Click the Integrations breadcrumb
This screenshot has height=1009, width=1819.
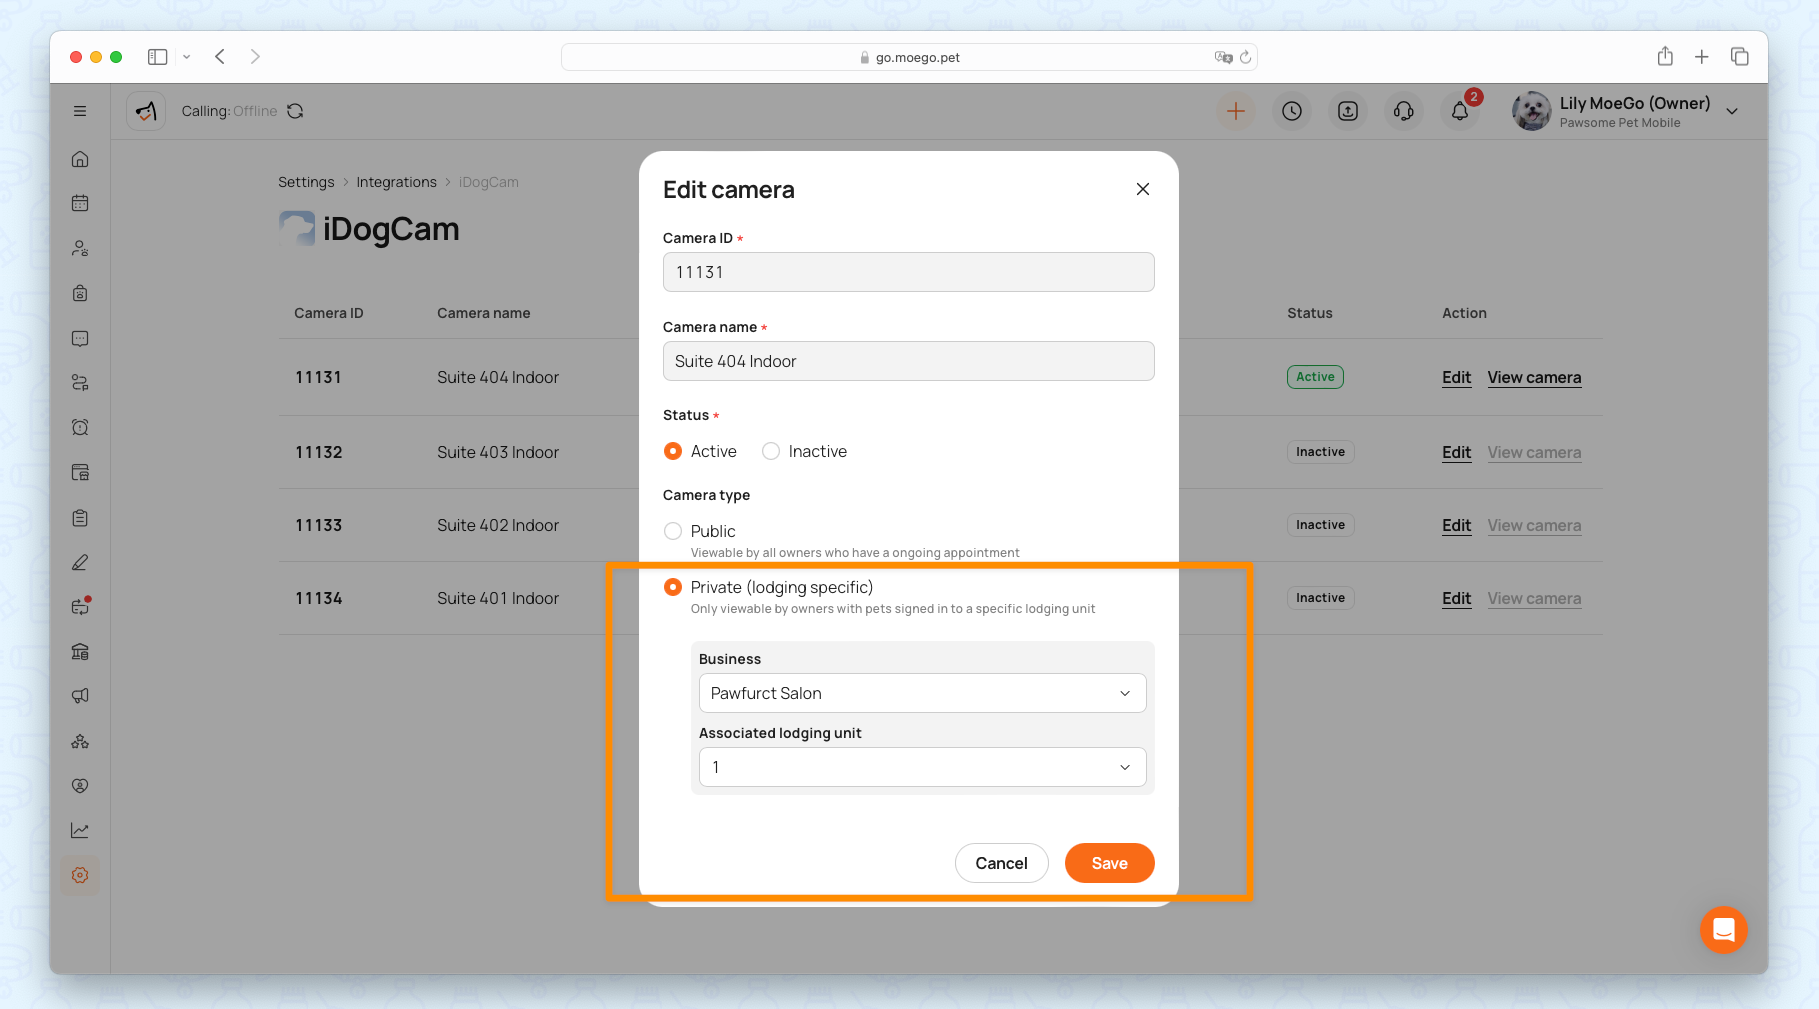pos(396,182)
